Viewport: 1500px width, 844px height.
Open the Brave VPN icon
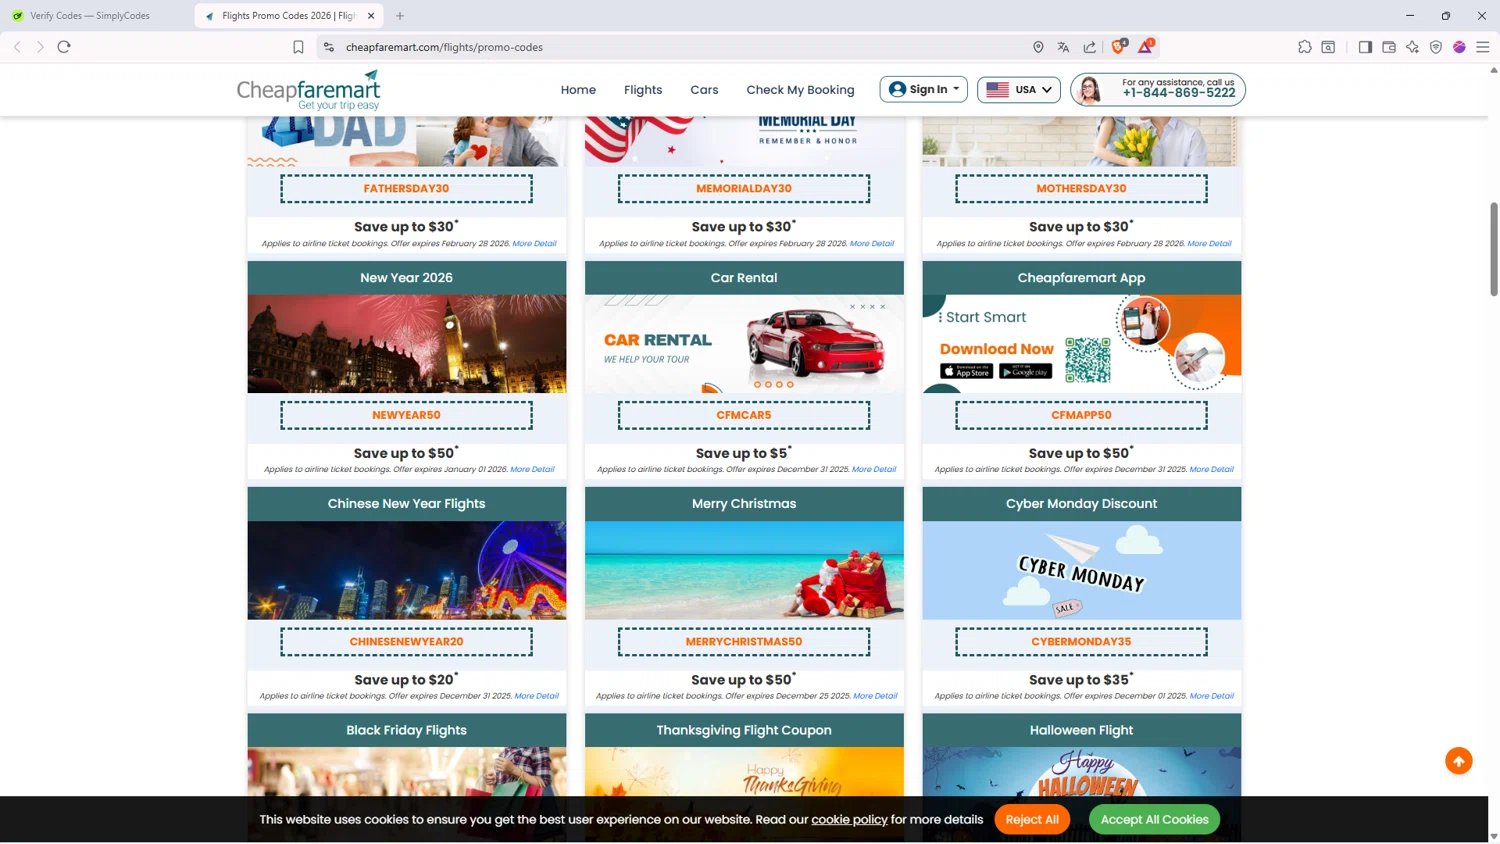[1436, 47]
